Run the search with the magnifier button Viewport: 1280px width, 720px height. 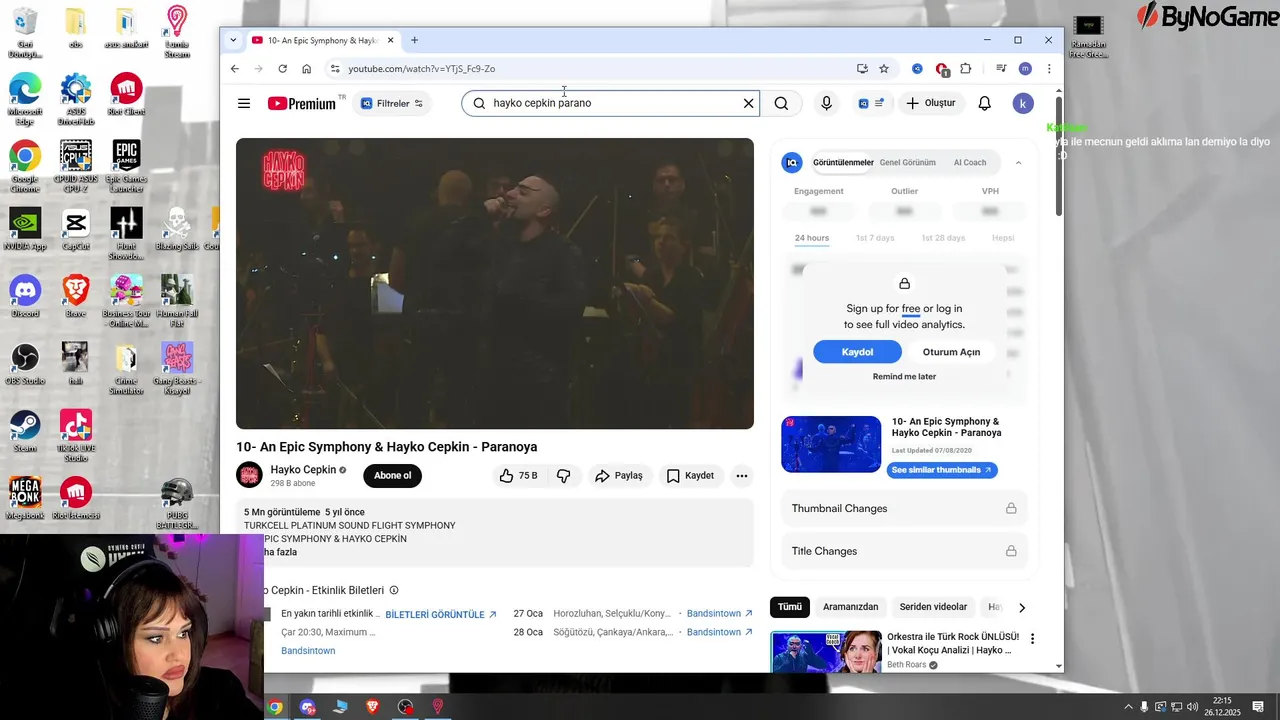point(781,103)
